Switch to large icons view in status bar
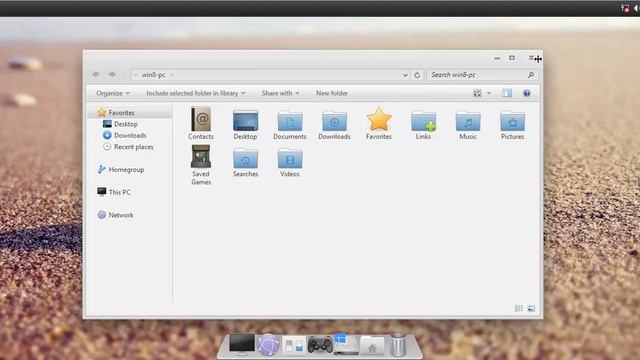Viewport: 640px width, 360px height. point(531,309)
